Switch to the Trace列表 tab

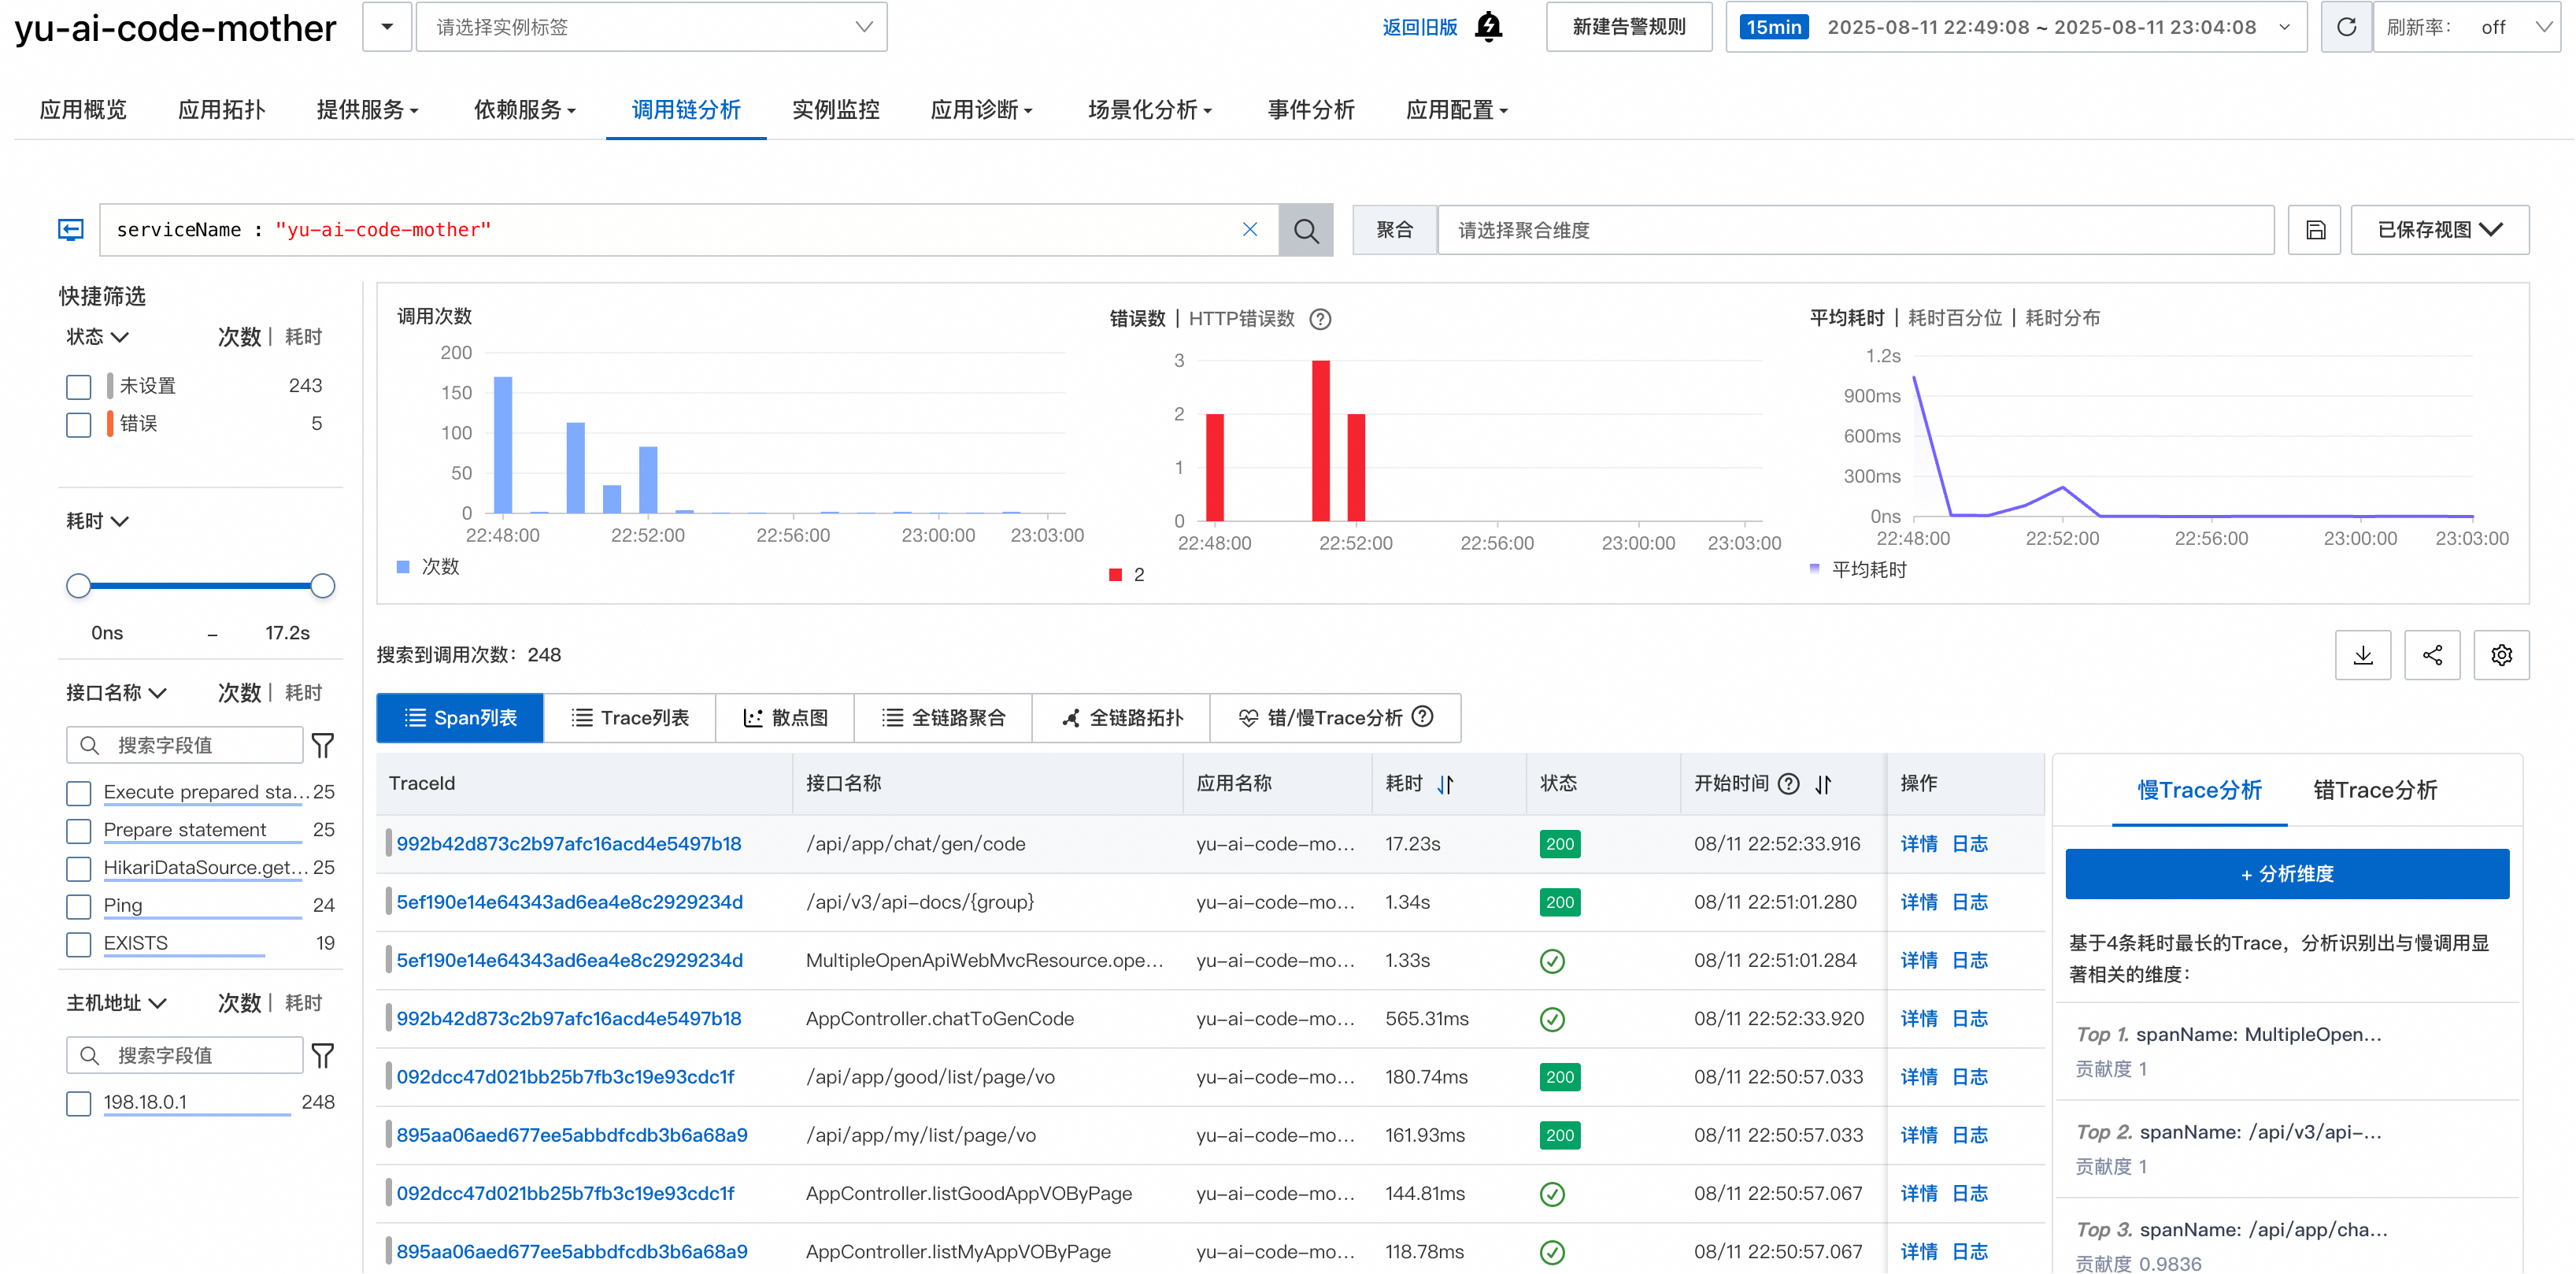629,718
